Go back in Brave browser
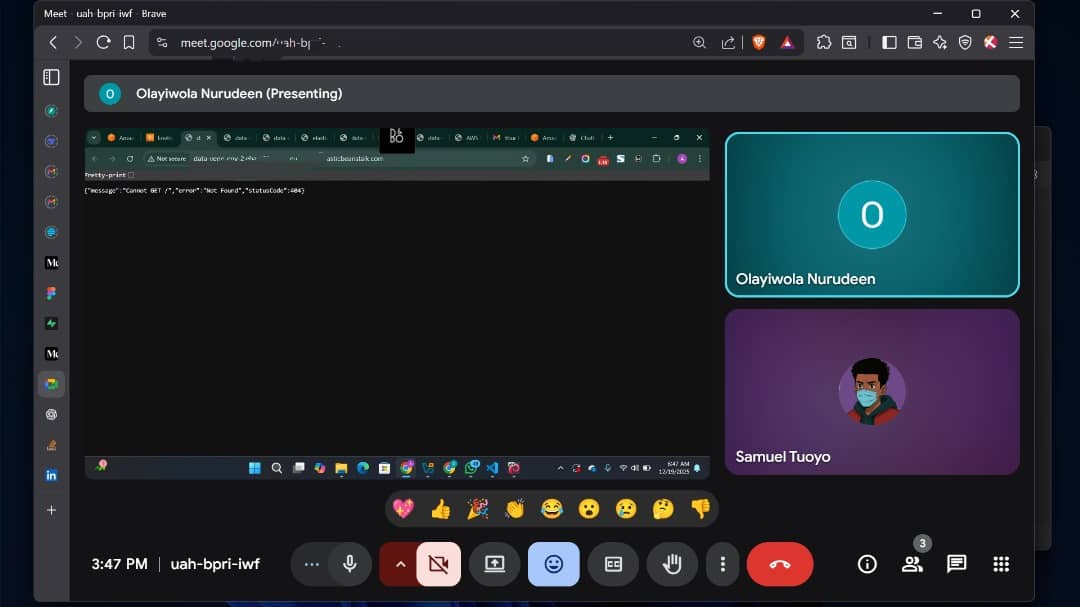 53,43
